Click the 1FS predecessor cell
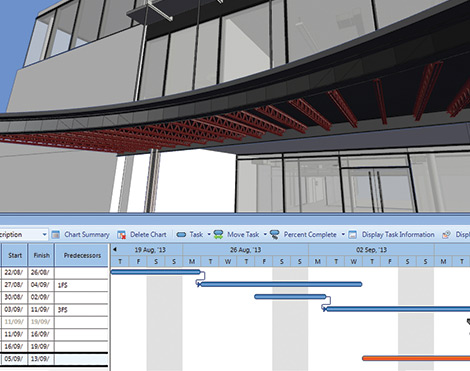 point(82,285)
